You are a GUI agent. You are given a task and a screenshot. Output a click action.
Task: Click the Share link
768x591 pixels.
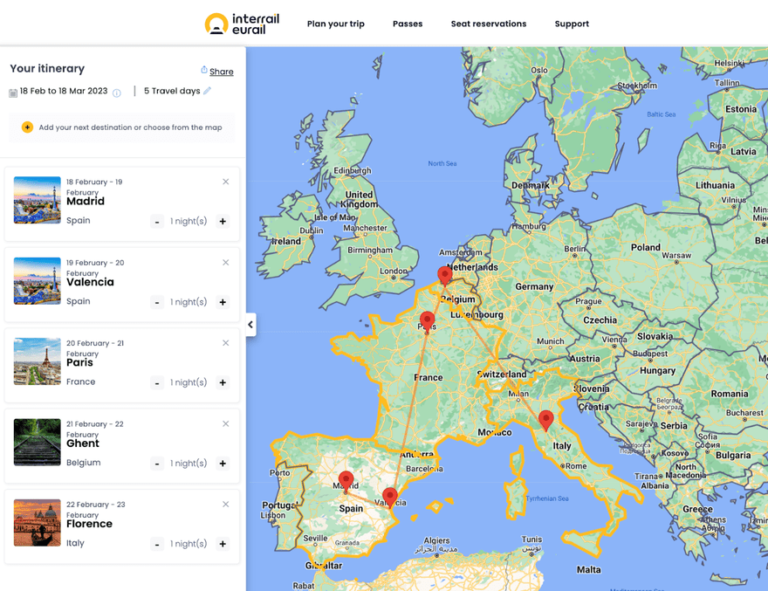[x=220, y=71]
